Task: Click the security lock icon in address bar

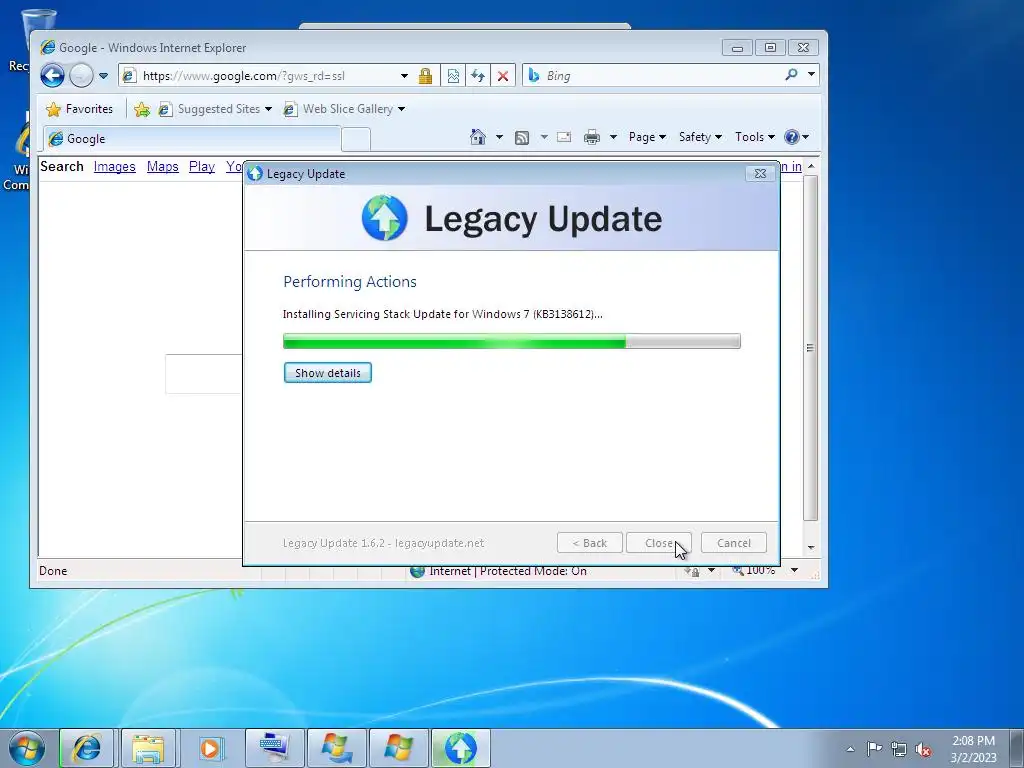Action: tap(425, 76)
